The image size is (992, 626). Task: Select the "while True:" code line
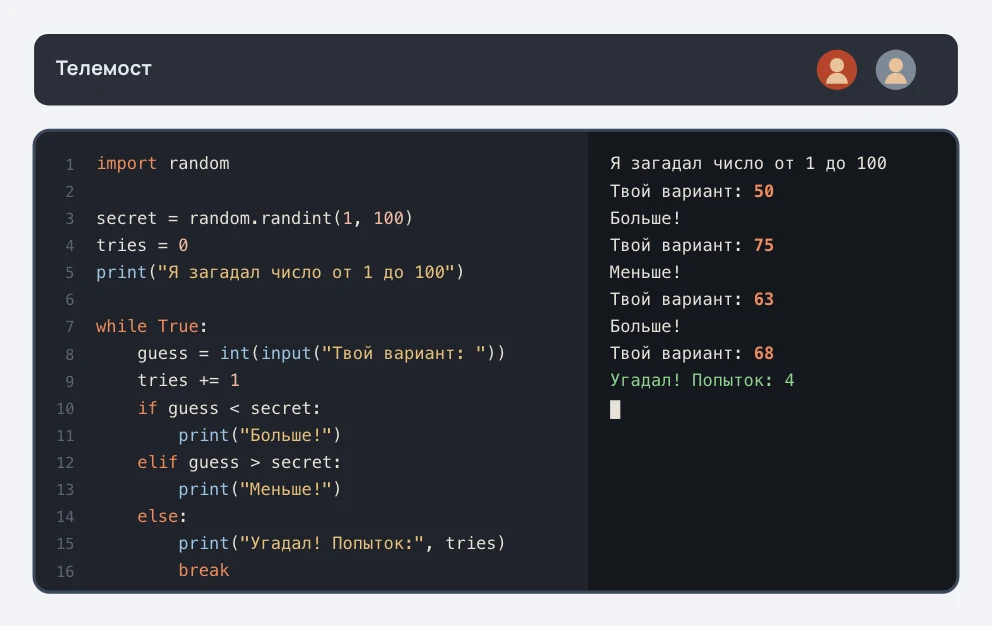(152, 326)
